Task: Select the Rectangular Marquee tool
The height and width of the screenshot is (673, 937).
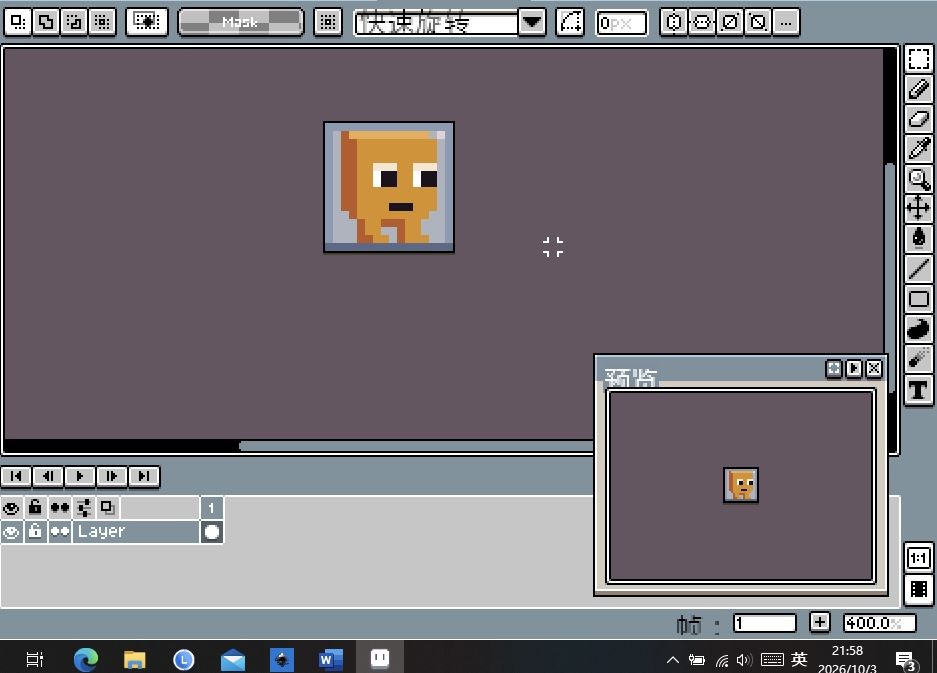Action: (918, 59)
